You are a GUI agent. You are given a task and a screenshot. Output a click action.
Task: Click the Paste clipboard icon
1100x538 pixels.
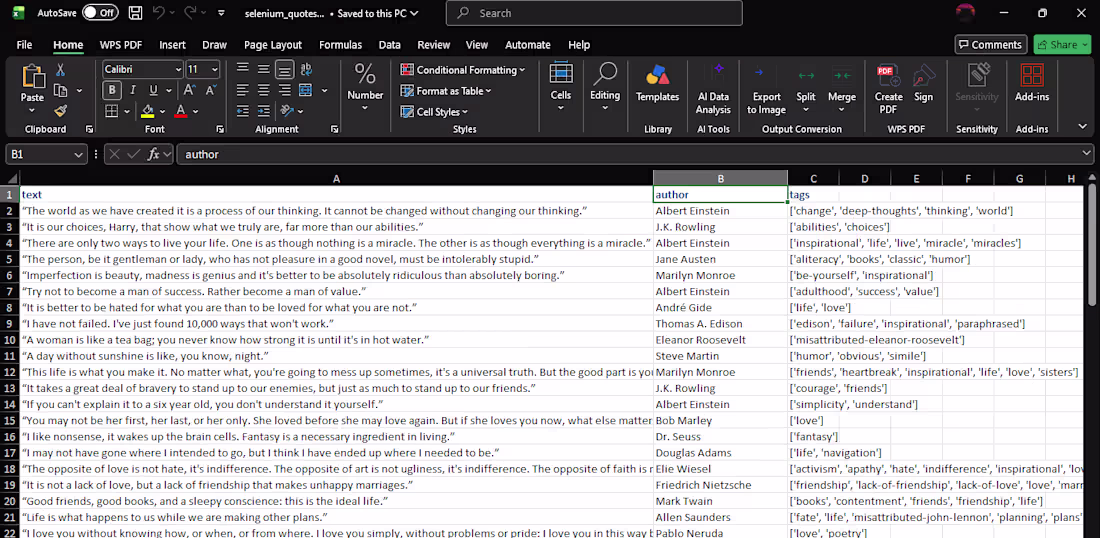click(x=32, y=76)
